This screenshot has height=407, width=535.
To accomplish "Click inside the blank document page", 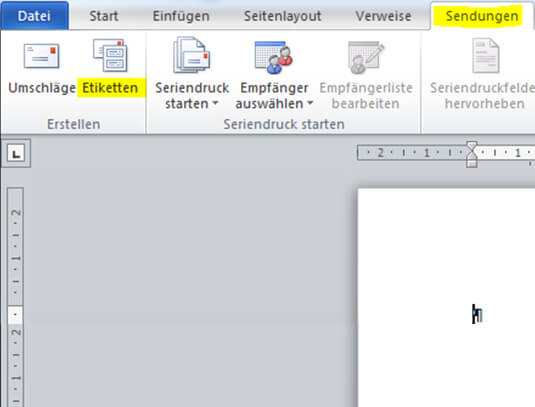I will coord(446,297).
